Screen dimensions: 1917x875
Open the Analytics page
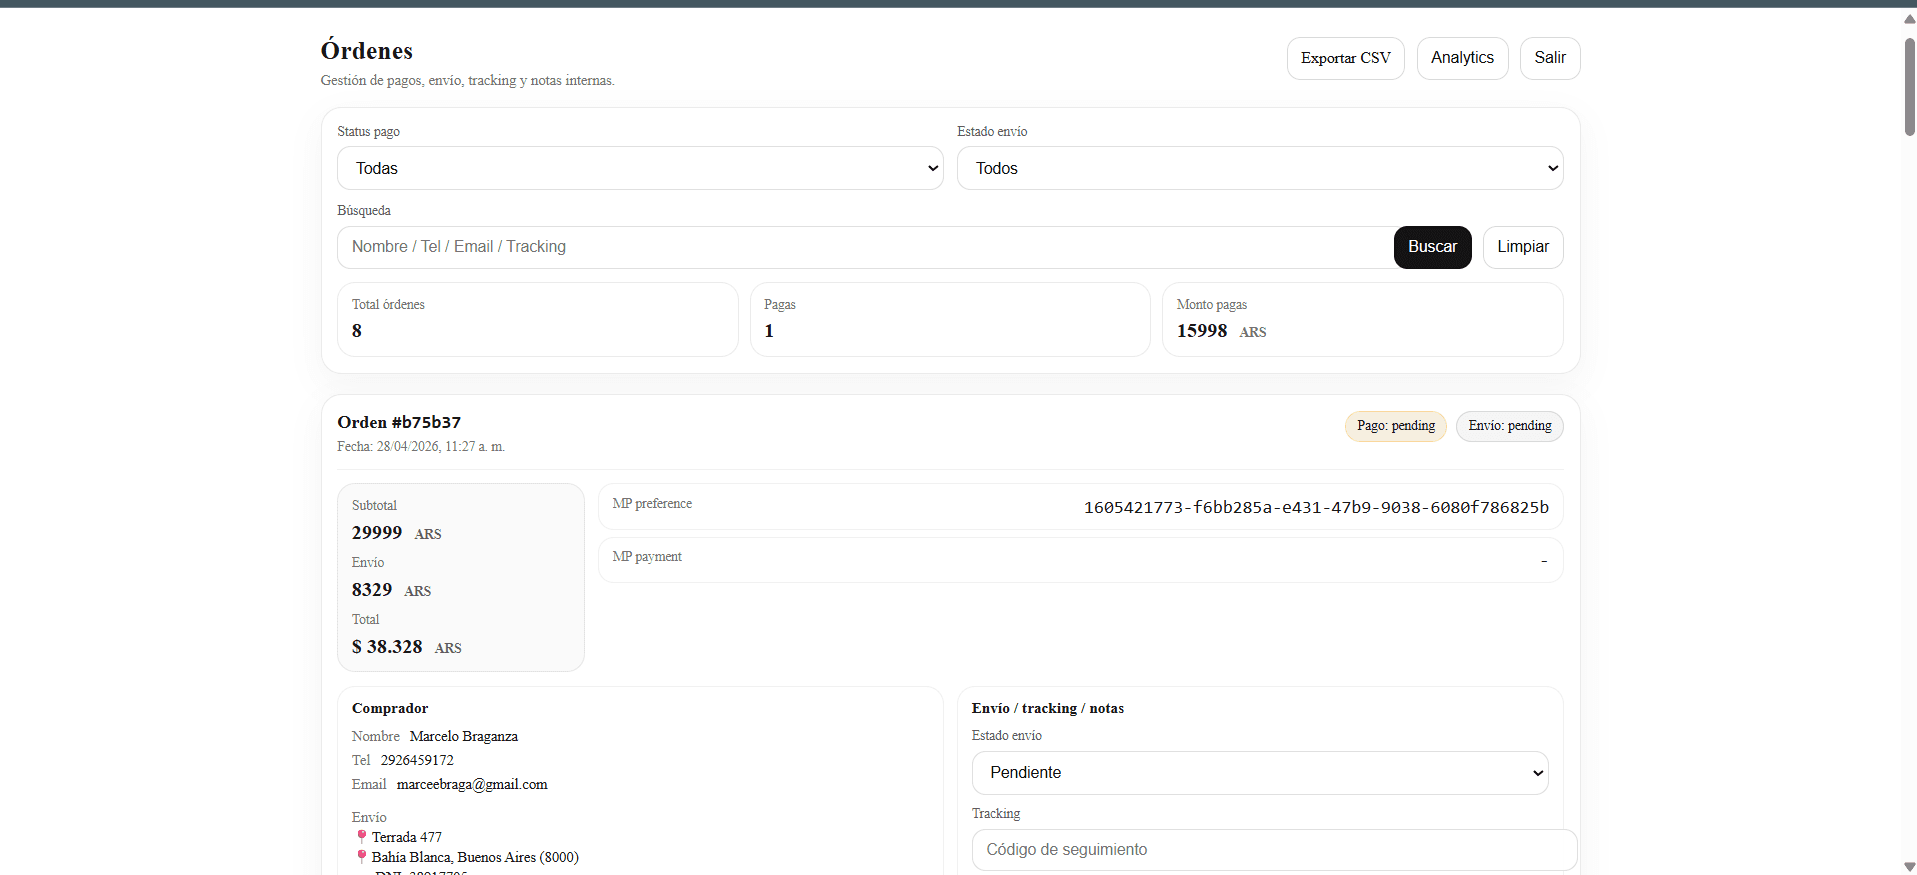click(x=1462, y=58)
